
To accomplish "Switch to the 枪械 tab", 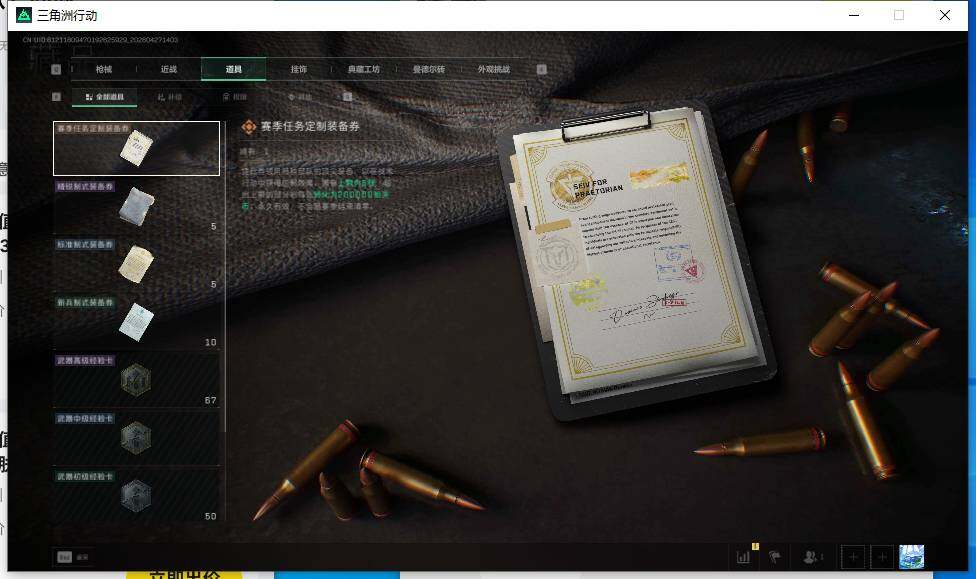I will (x=104, y=69).
